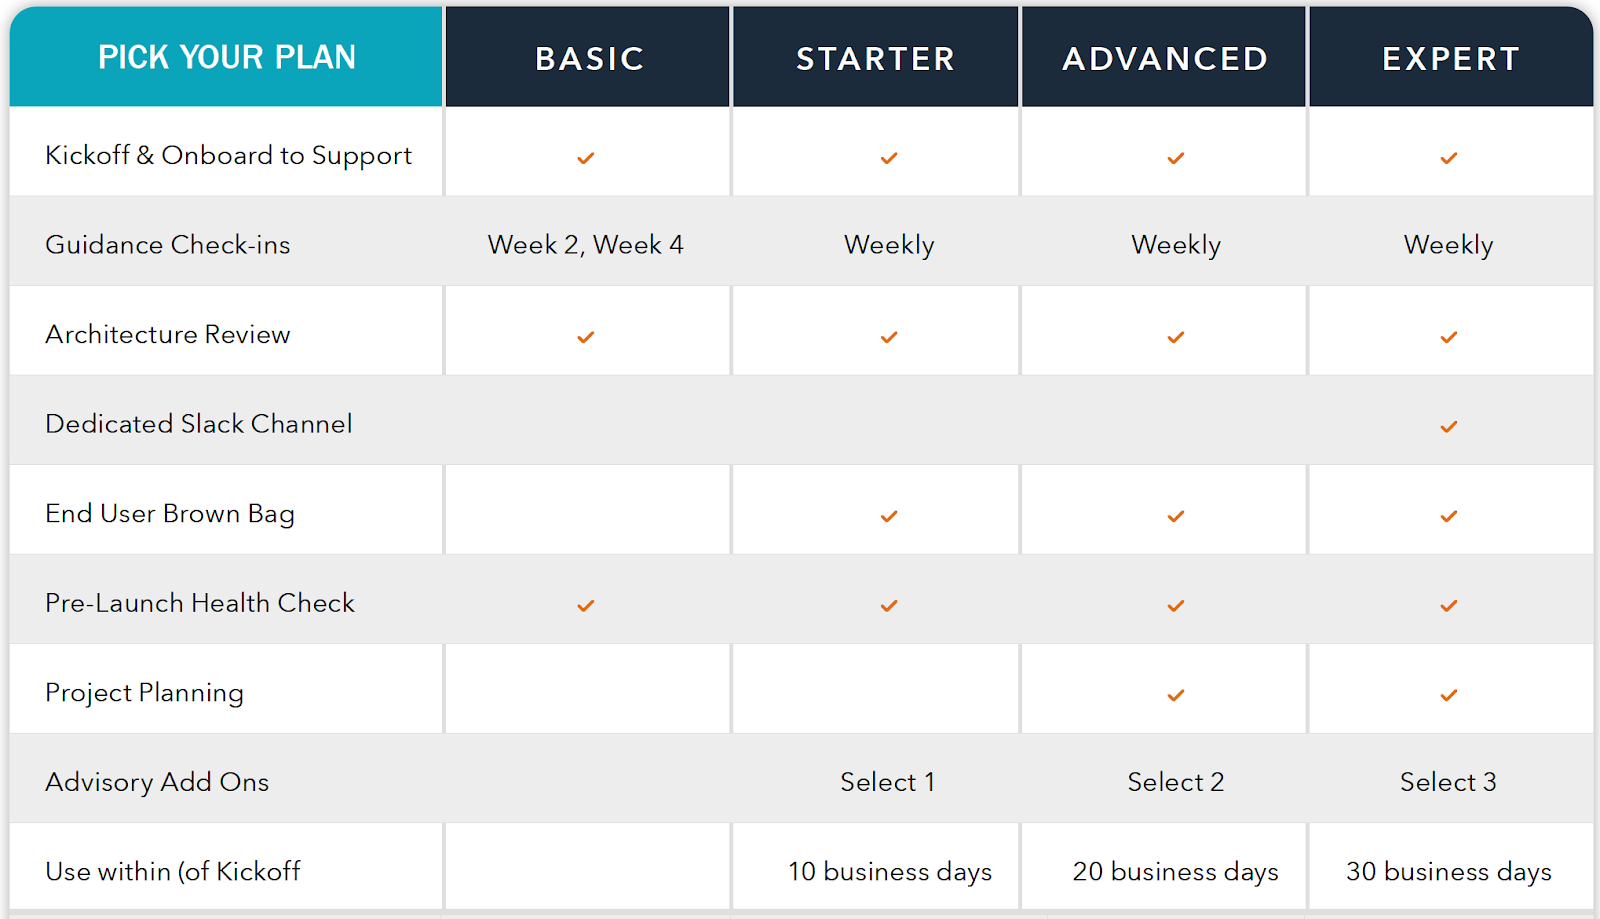
Task: Click the Expert plan End User Brown Bag checkmark
Action: (x=1448, y=516)
